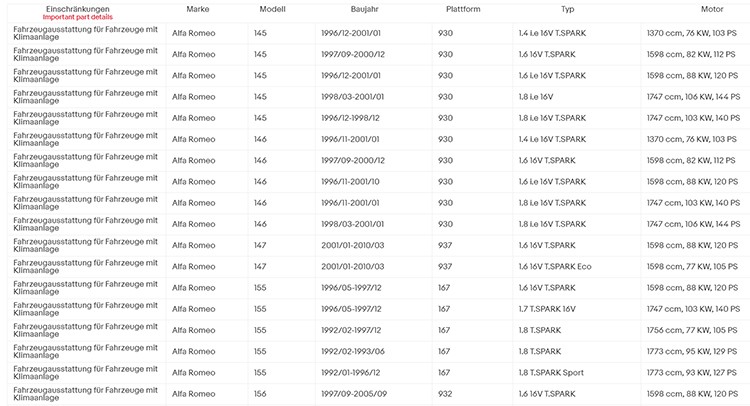
Task: Click the Motor column header
Action: coord(712,9)
